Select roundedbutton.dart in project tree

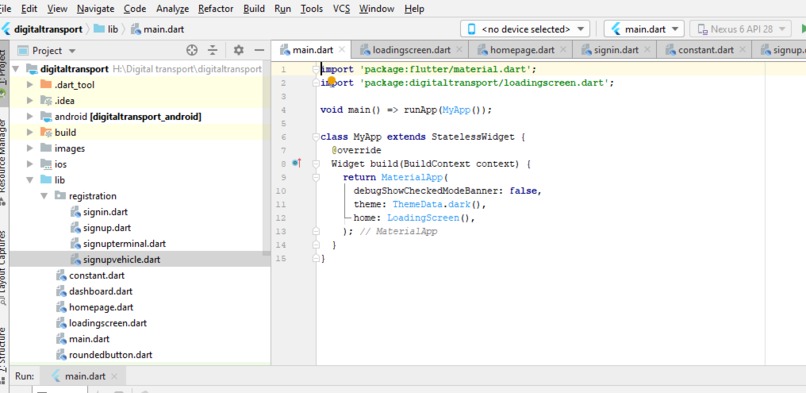(x=111, y=354)
